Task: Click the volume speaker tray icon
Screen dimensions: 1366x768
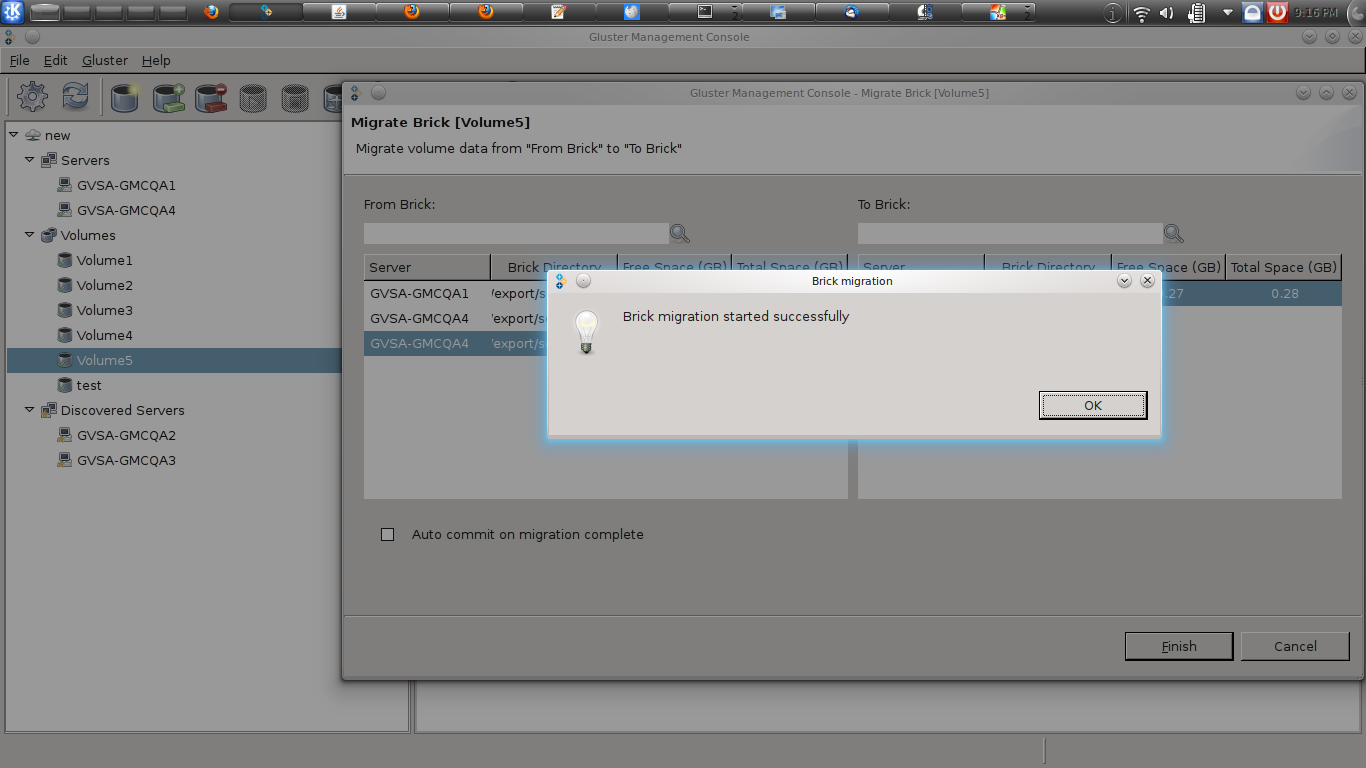Action: coord(1167,13)
